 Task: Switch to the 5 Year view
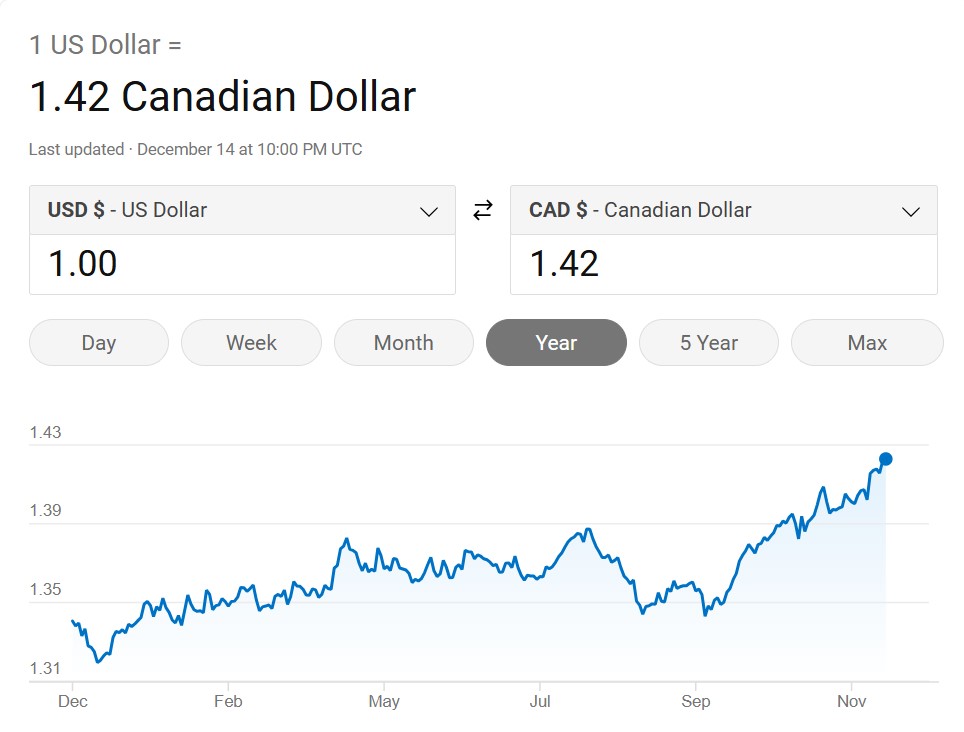(x=708, y=343)
